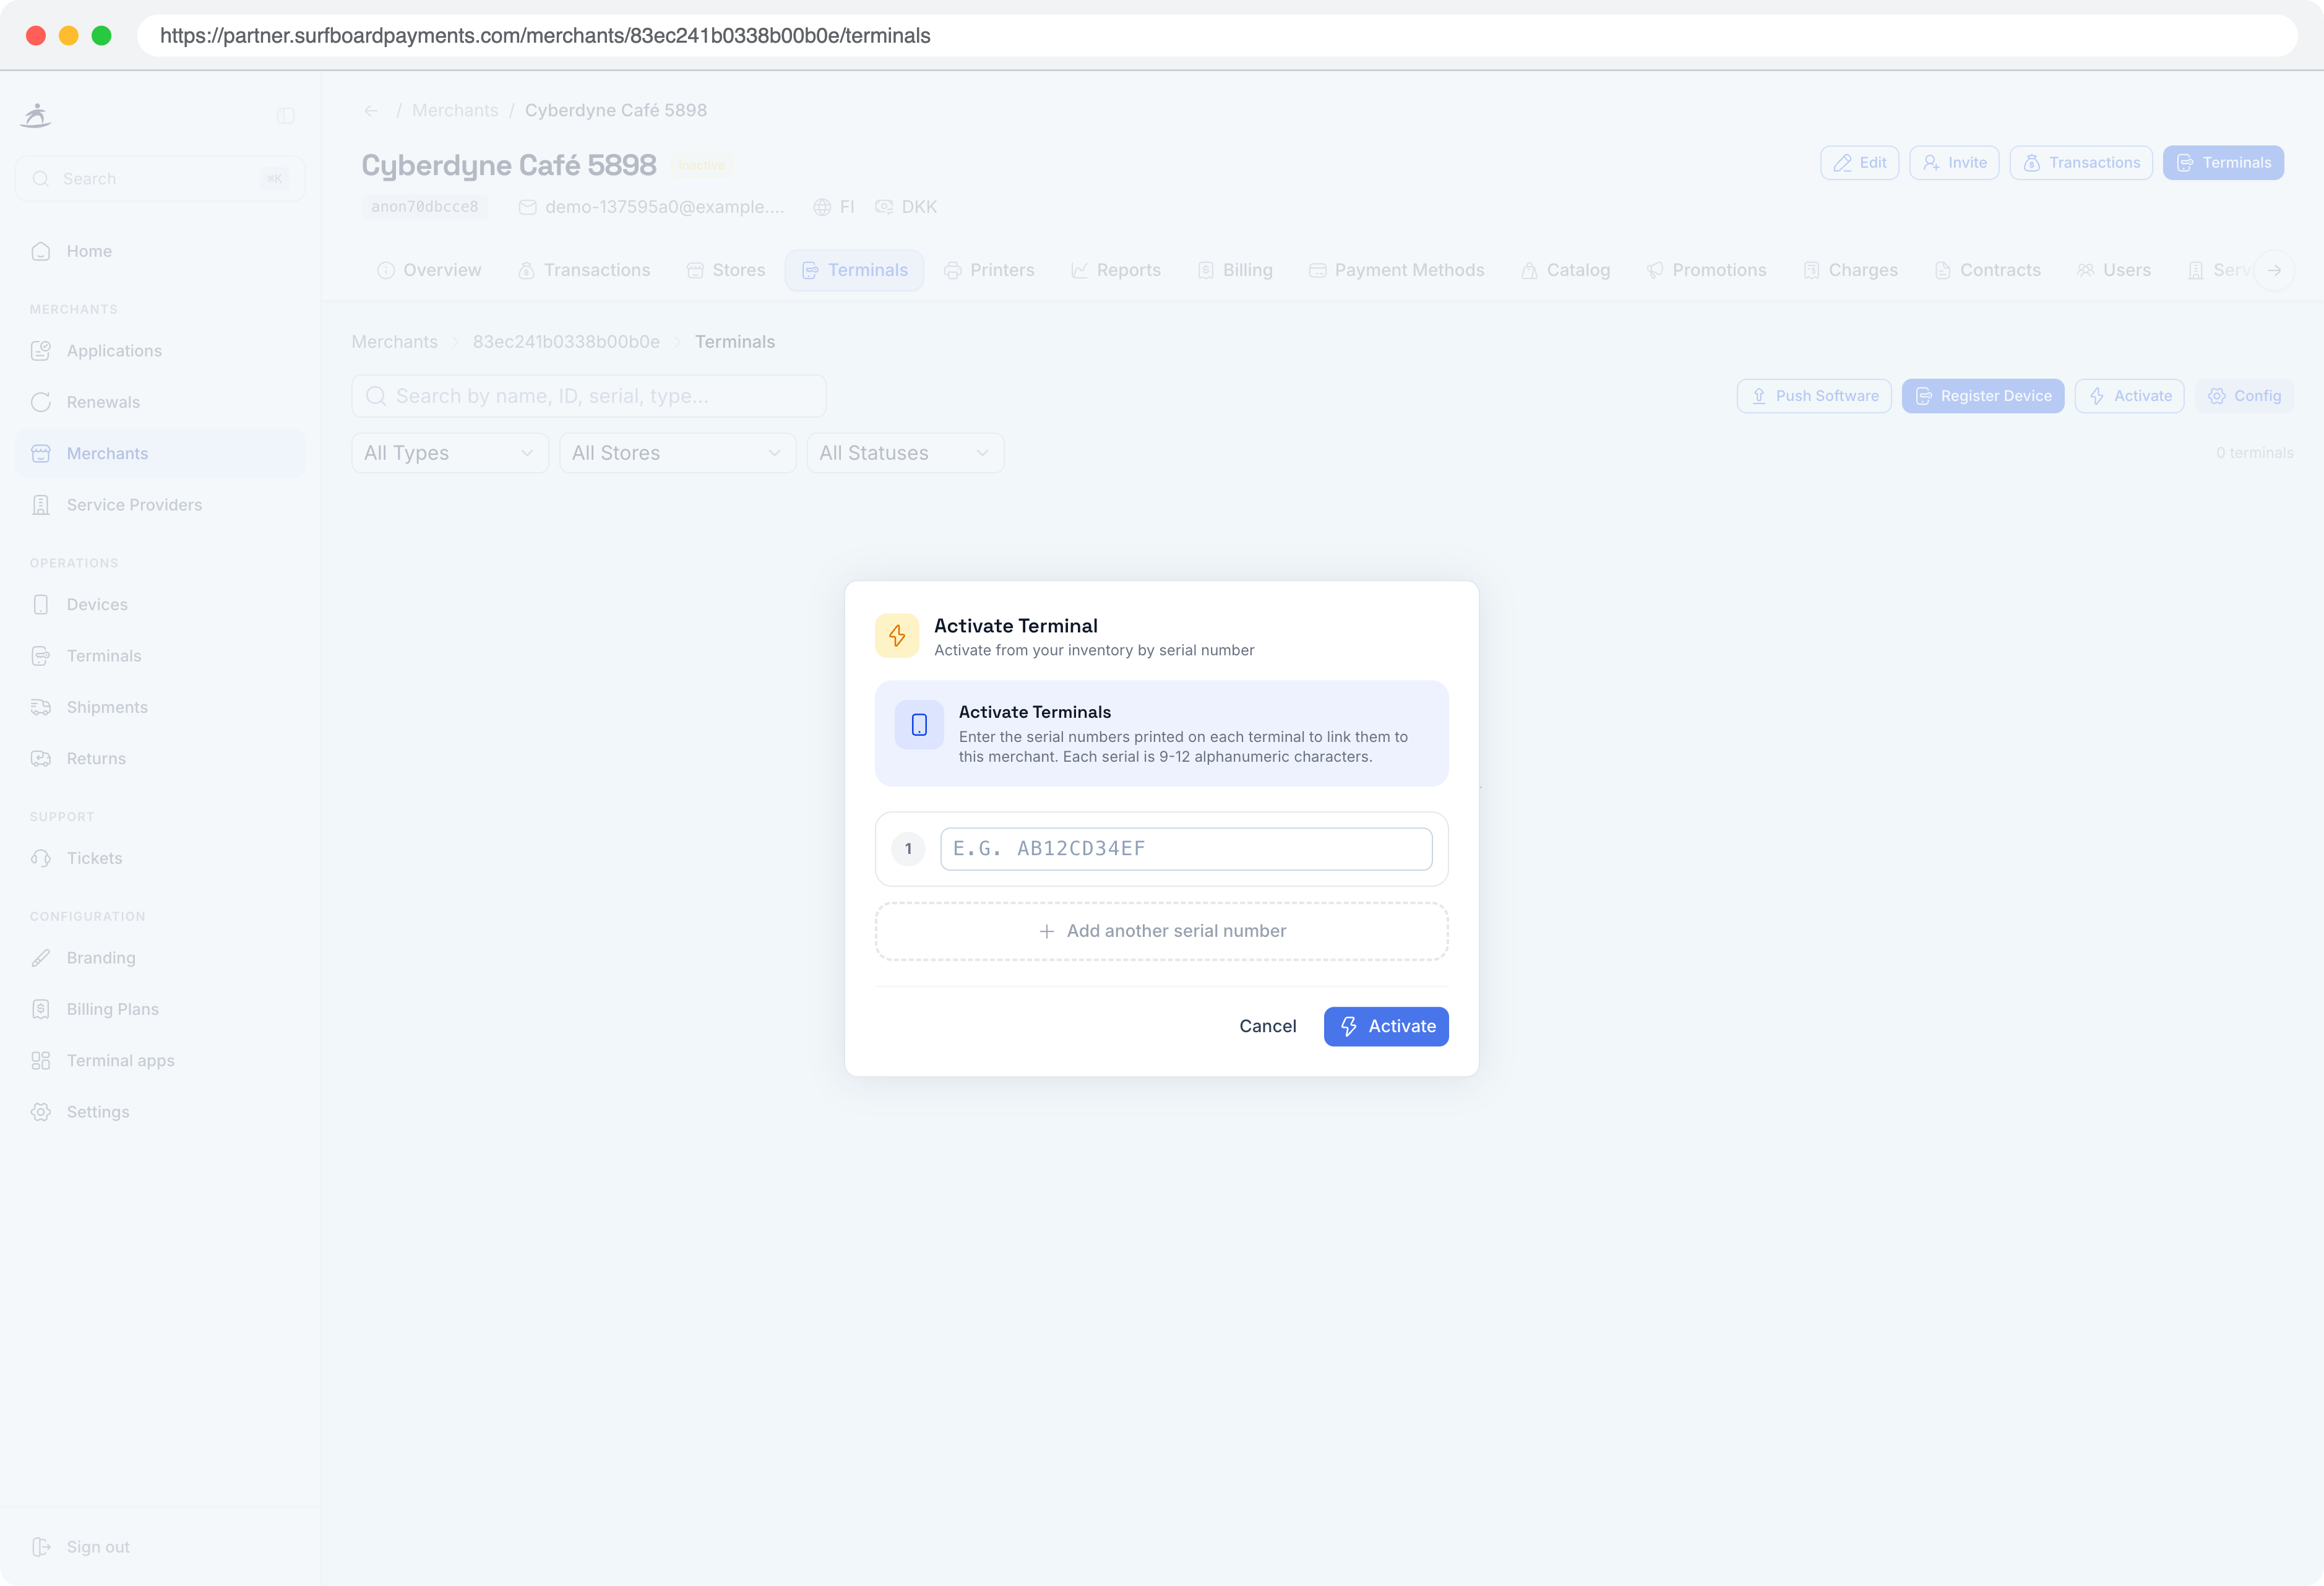Click the Shipments truck icon
The height and width of the screenshot is (1586, 2324).
41,707
